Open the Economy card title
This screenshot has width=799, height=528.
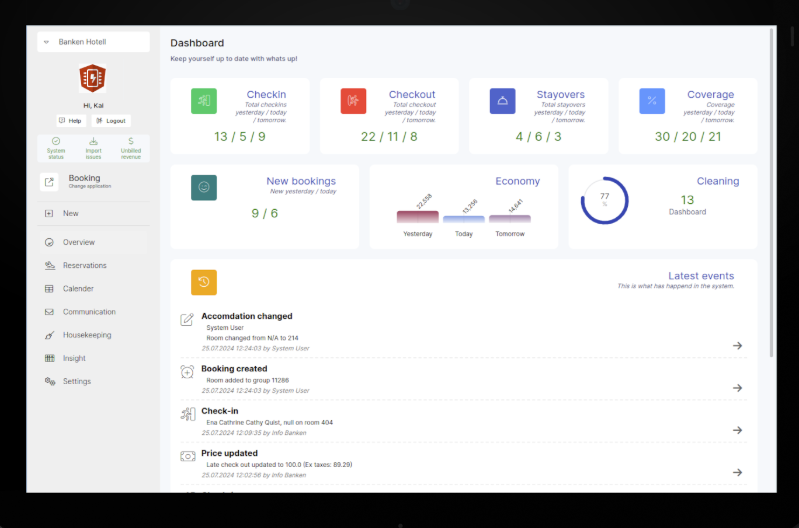coord(517,181)
